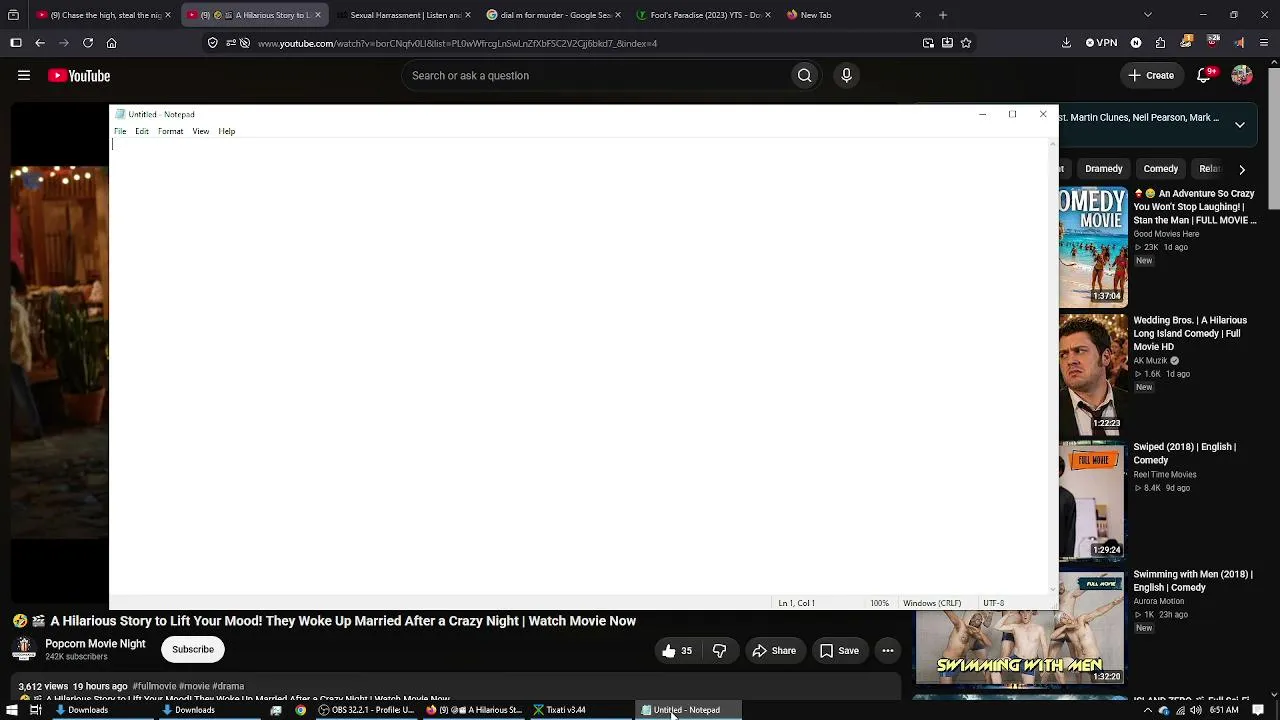Screen dimensions: 1280x720
Task: Switch to 'dial m for murder' Google tab
Action: coord(553,15)
